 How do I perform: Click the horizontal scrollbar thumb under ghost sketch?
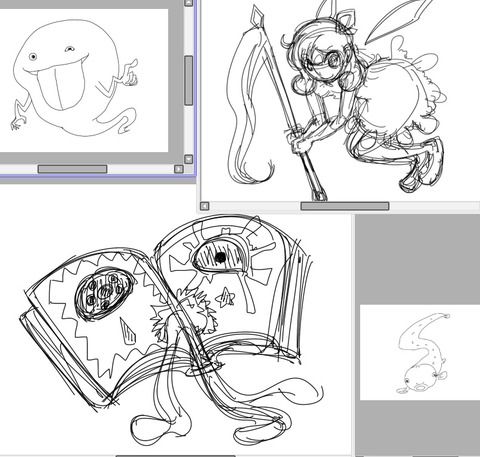click(72, 169)
